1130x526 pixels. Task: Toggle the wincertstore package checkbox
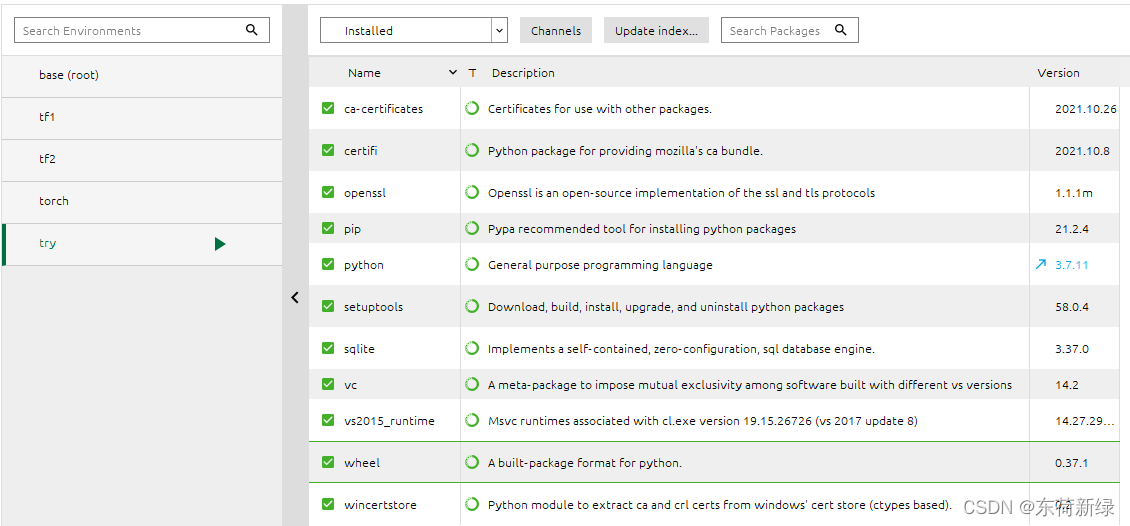[328, 505]
